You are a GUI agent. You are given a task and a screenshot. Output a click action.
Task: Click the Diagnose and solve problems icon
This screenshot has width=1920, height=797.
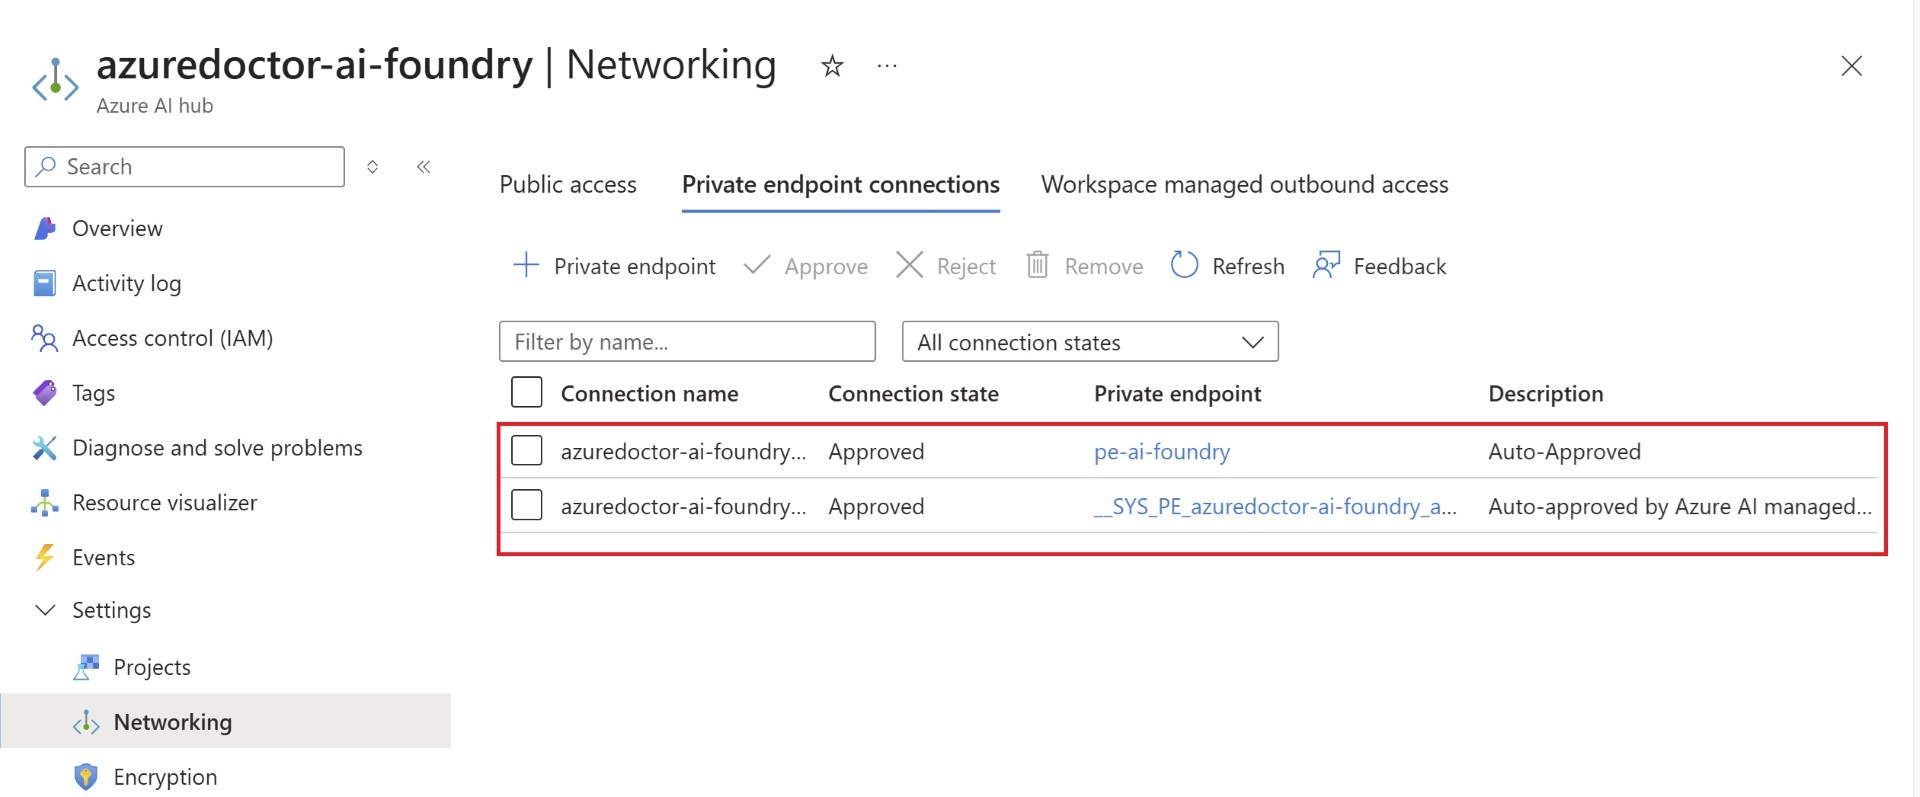click(45, 448)
